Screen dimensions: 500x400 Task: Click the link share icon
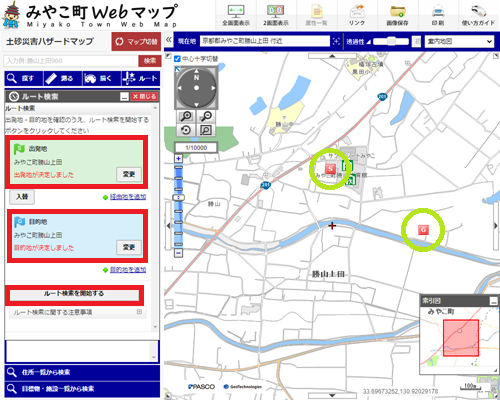click(357, 11)
